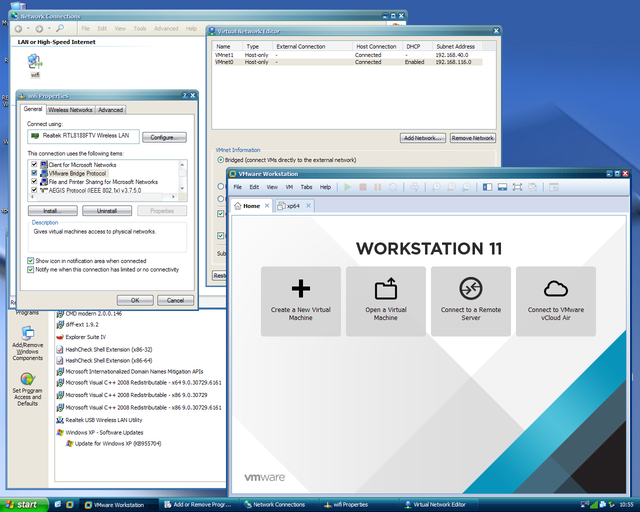
Task: Select the VMnet0 row in Virtual Network Editor
Action: point(348,62)
